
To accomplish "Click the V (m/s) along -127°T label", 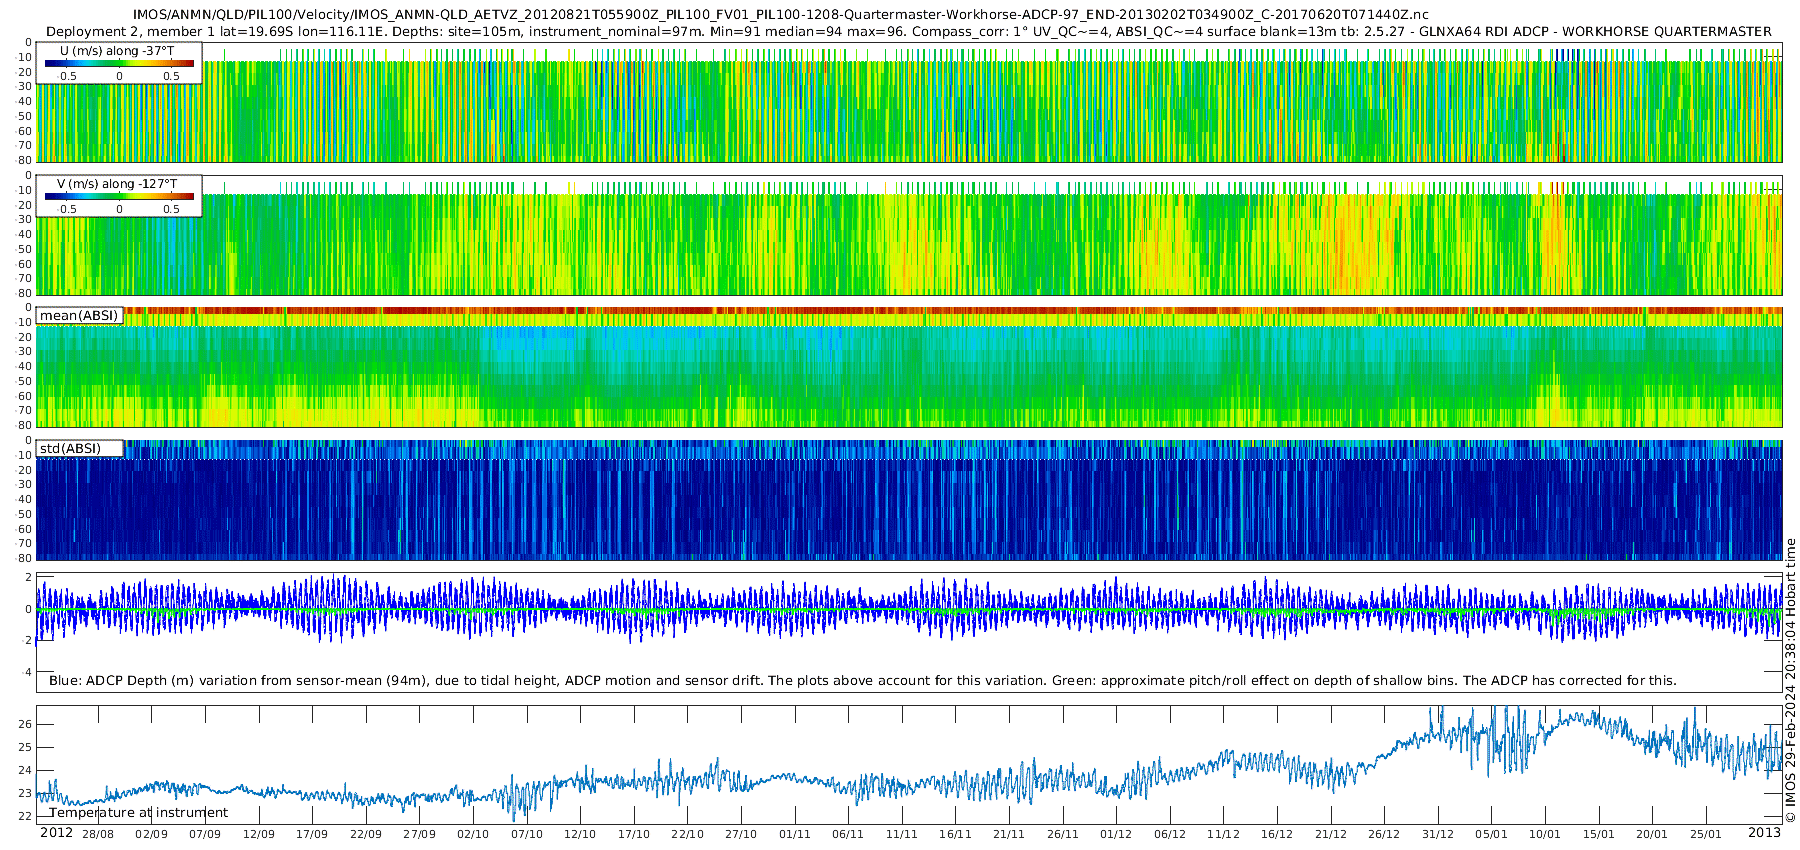I will [117, 184].
